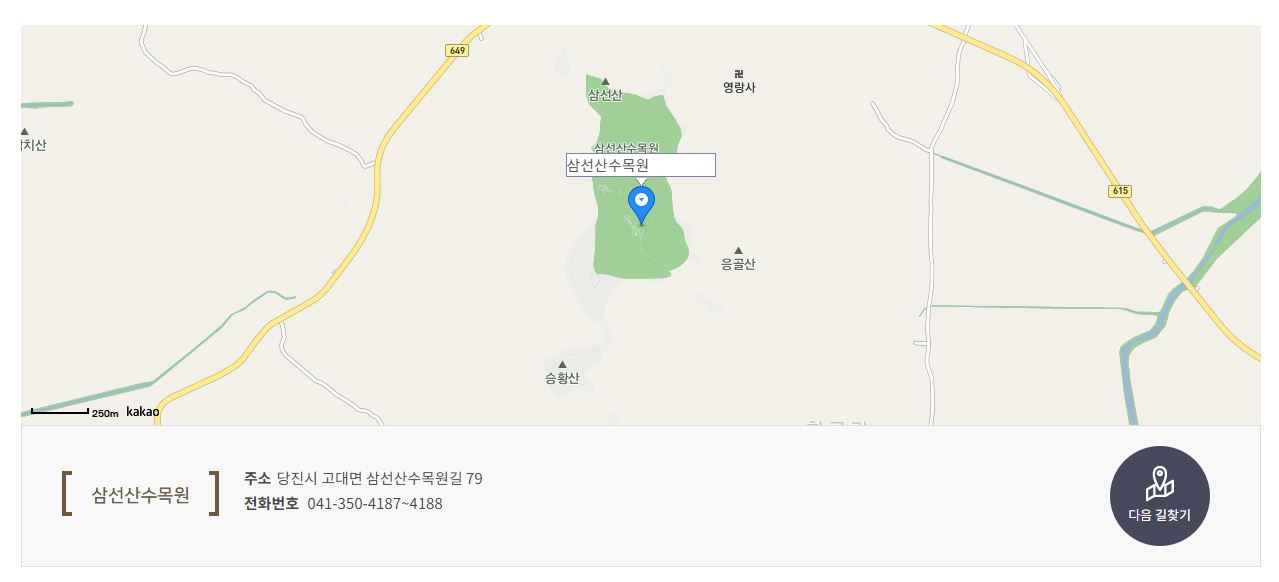The width and height of the screenshot is (1279, 582).
Task: Click the blue location pin marker
Action: [641, 205]
